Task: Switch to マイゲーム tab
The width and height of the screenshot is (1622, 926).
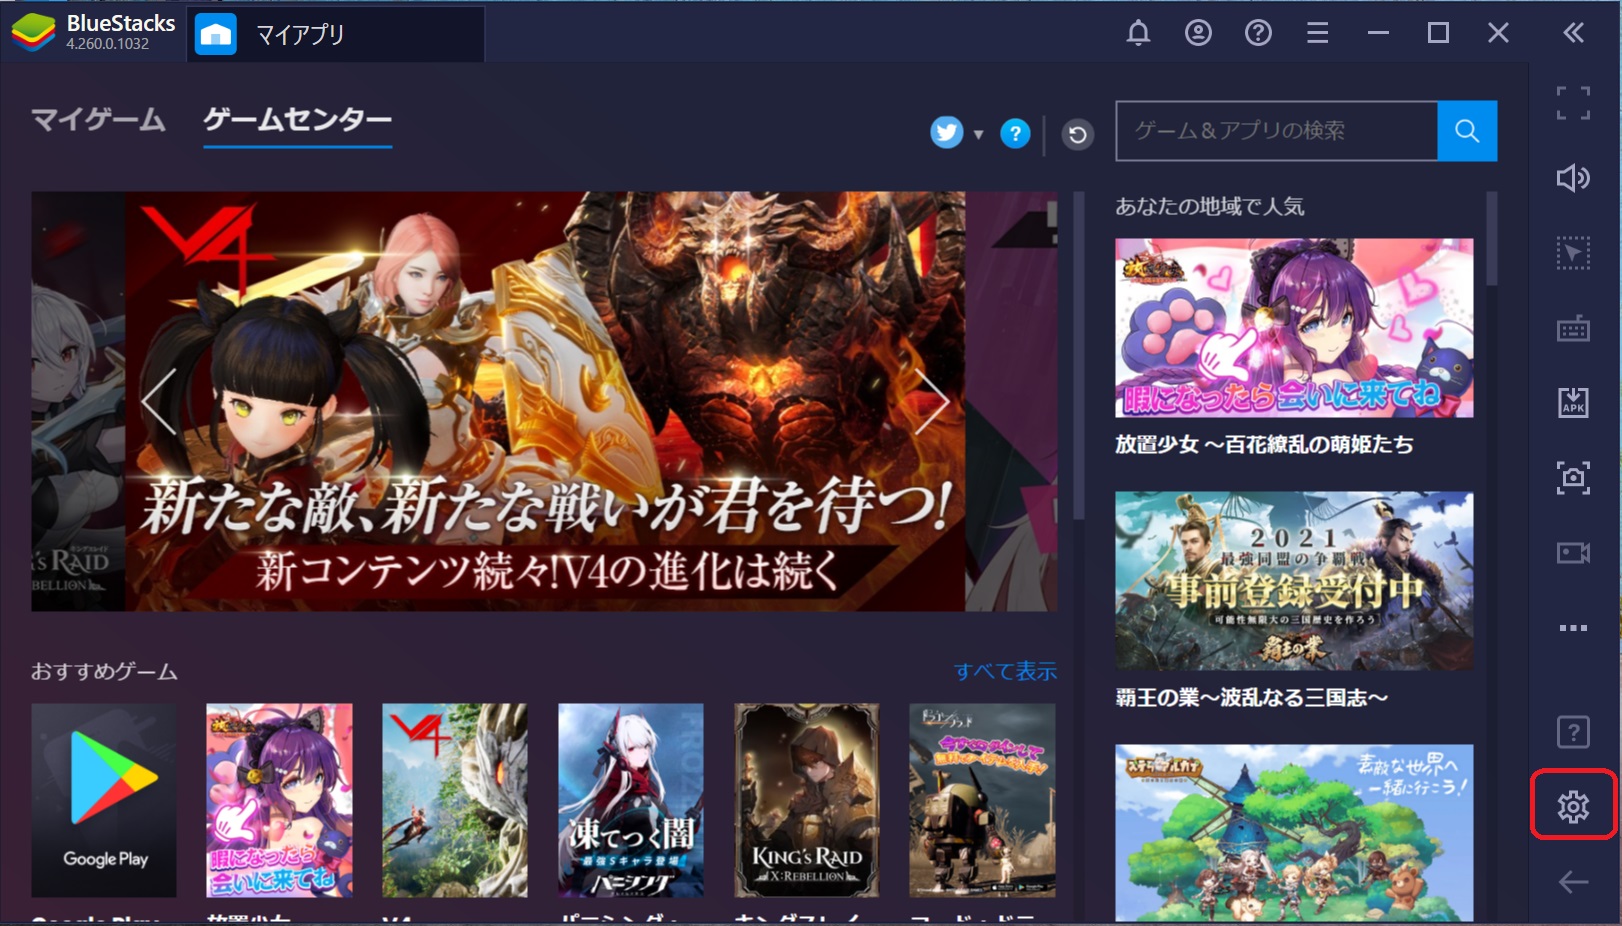Action: click(98, 120)
